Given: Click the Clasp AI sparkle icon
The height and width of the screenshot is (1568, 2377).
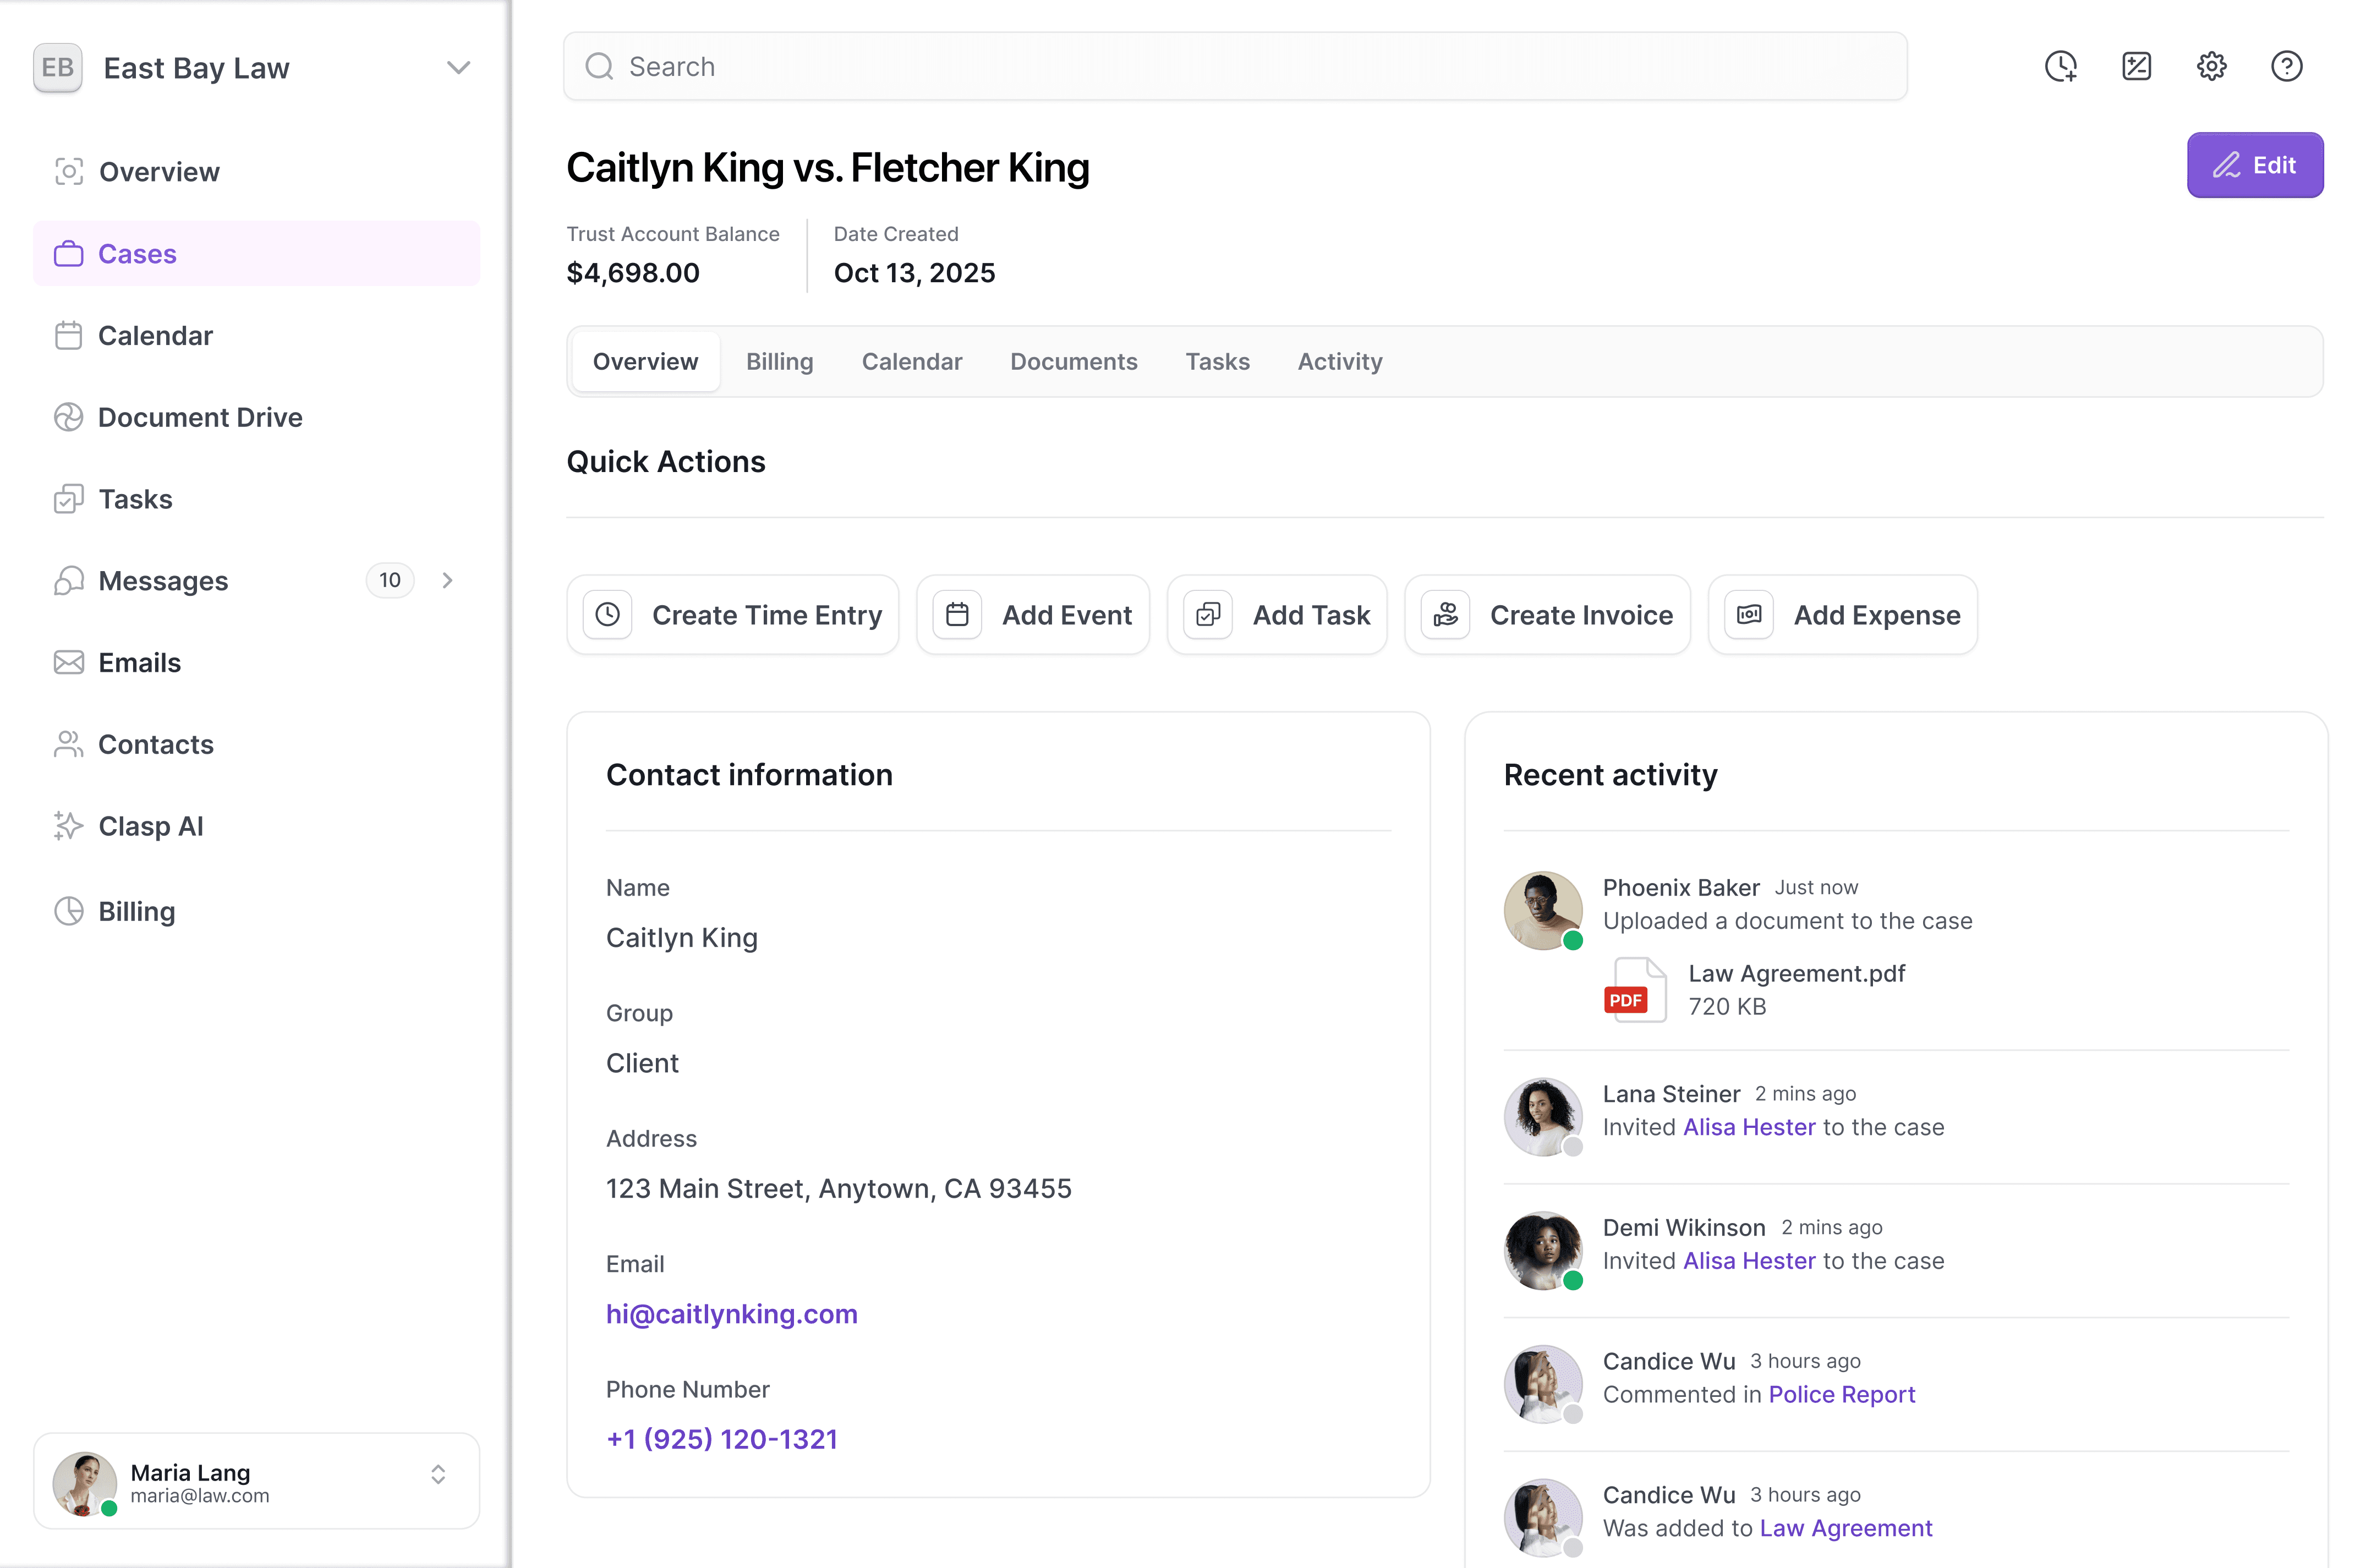Looking at the screenshot, I should [x=68, y=826].
